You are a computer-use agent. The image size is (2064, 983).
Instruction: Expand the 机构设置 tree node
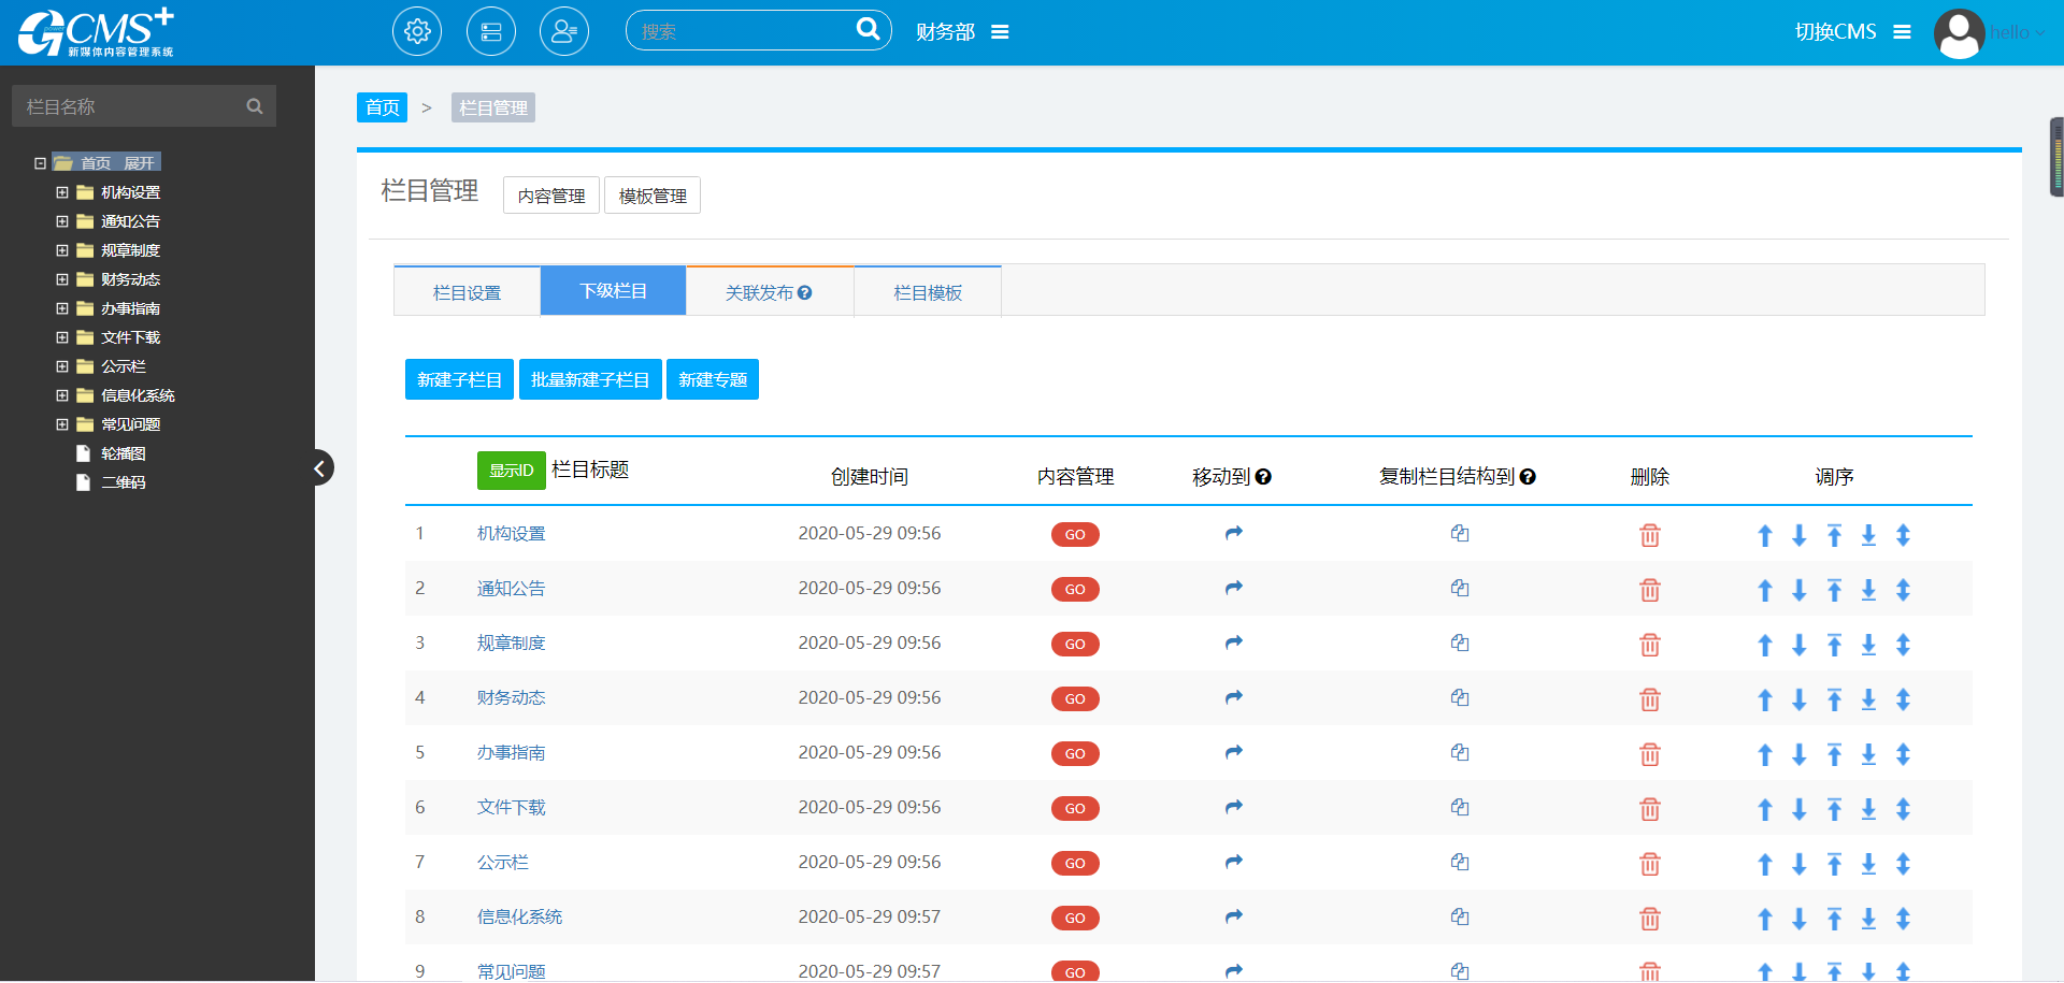coord(62,192)
